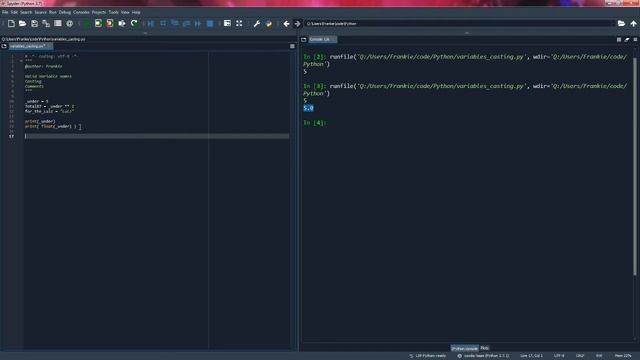640x360 pixels.
Task: Open the Search menu
Action: coord(26,12)
